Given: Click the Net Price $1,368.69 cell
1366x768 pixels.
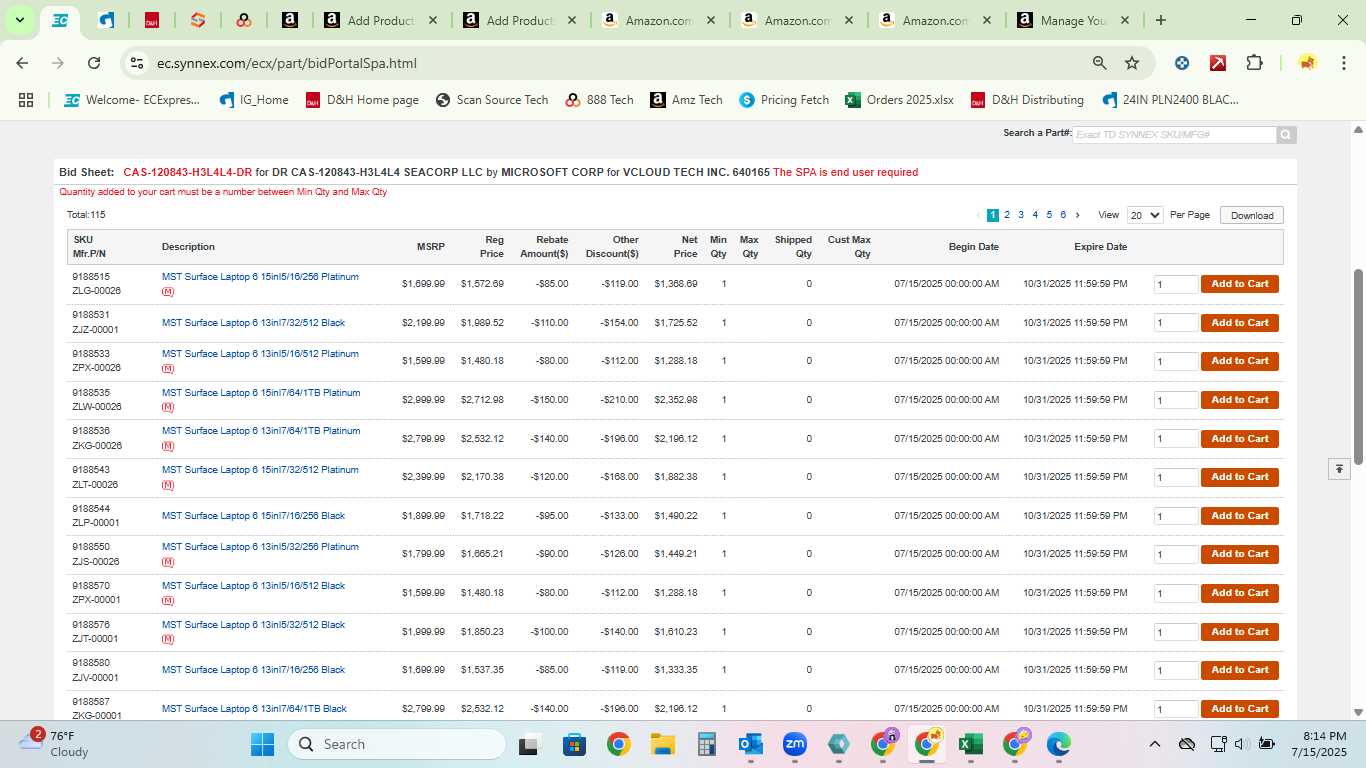Looking at the screenshot, I should (676, 284).
